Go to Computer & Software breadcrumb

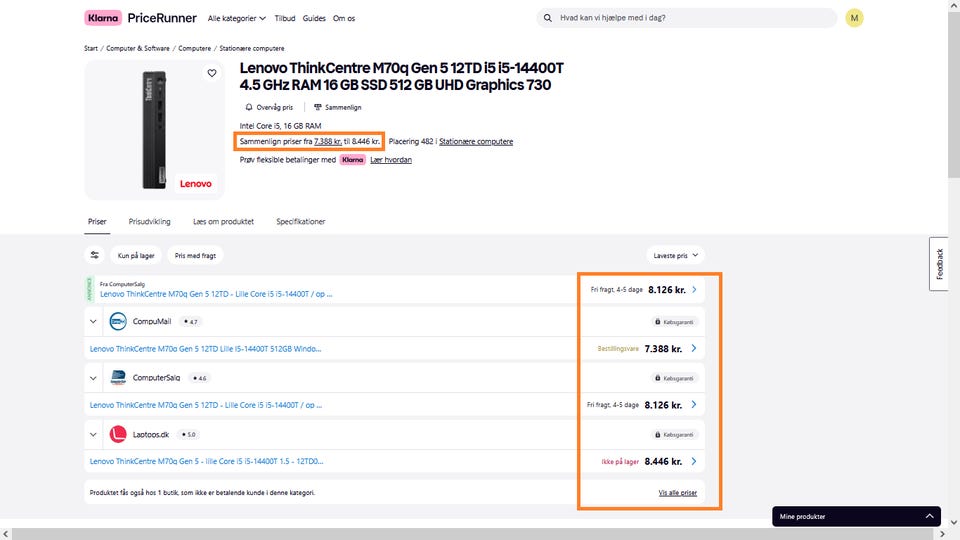(x=138, y=48)
